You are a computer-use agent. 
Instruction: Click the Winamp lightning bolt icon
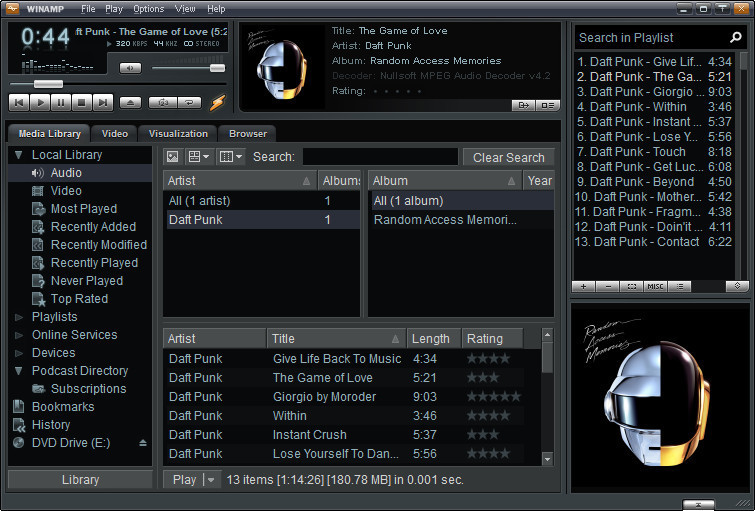click(217, 101)
